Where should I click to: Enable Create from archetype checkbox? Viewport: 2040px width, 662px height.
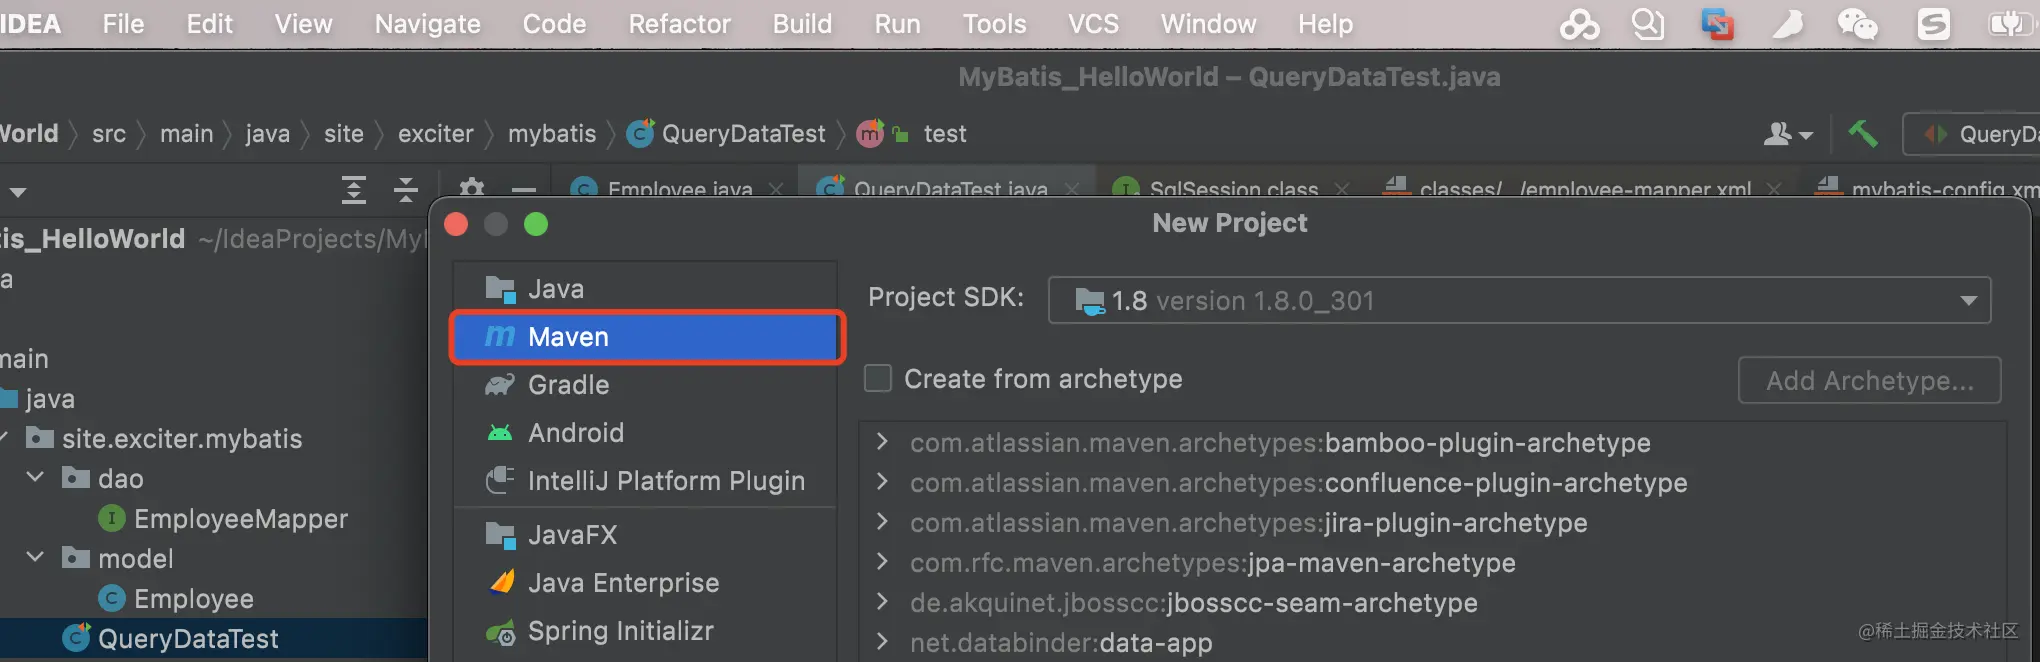tap(878, 379)
